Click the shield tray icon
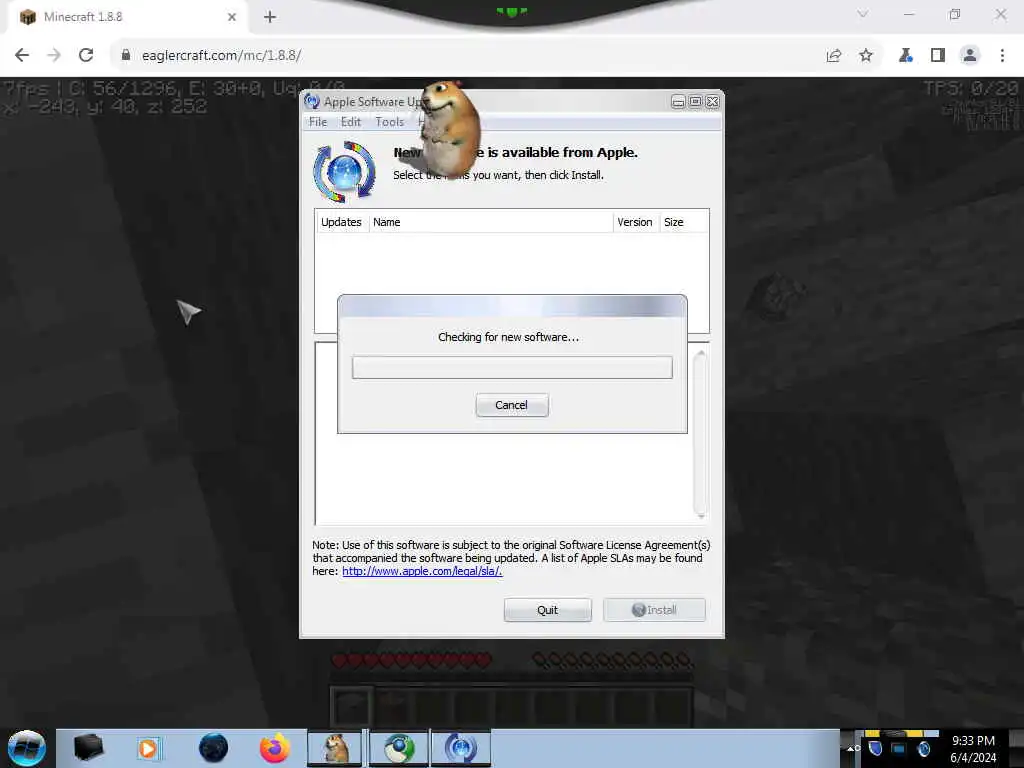1024x768 pixels. (x=876, y=748)
